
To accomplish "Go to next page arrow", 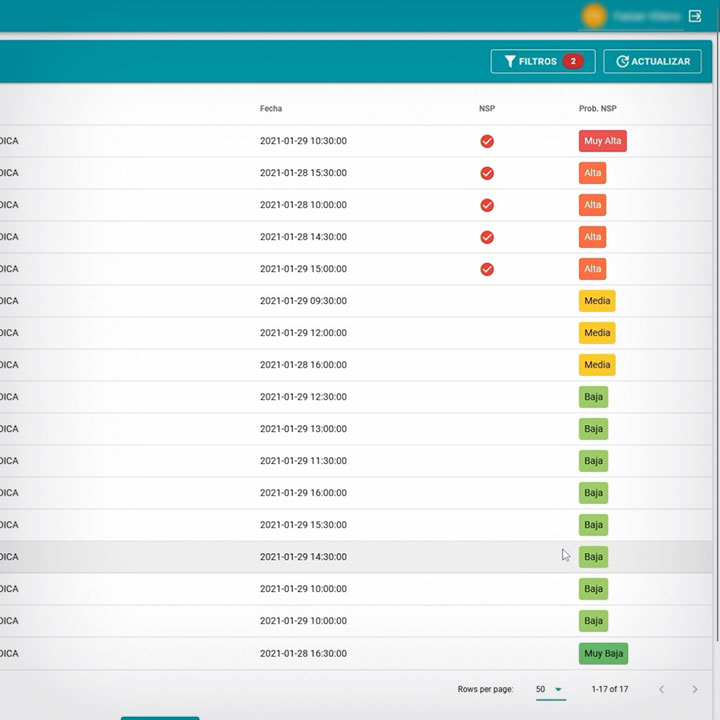I will coord(694,689).
